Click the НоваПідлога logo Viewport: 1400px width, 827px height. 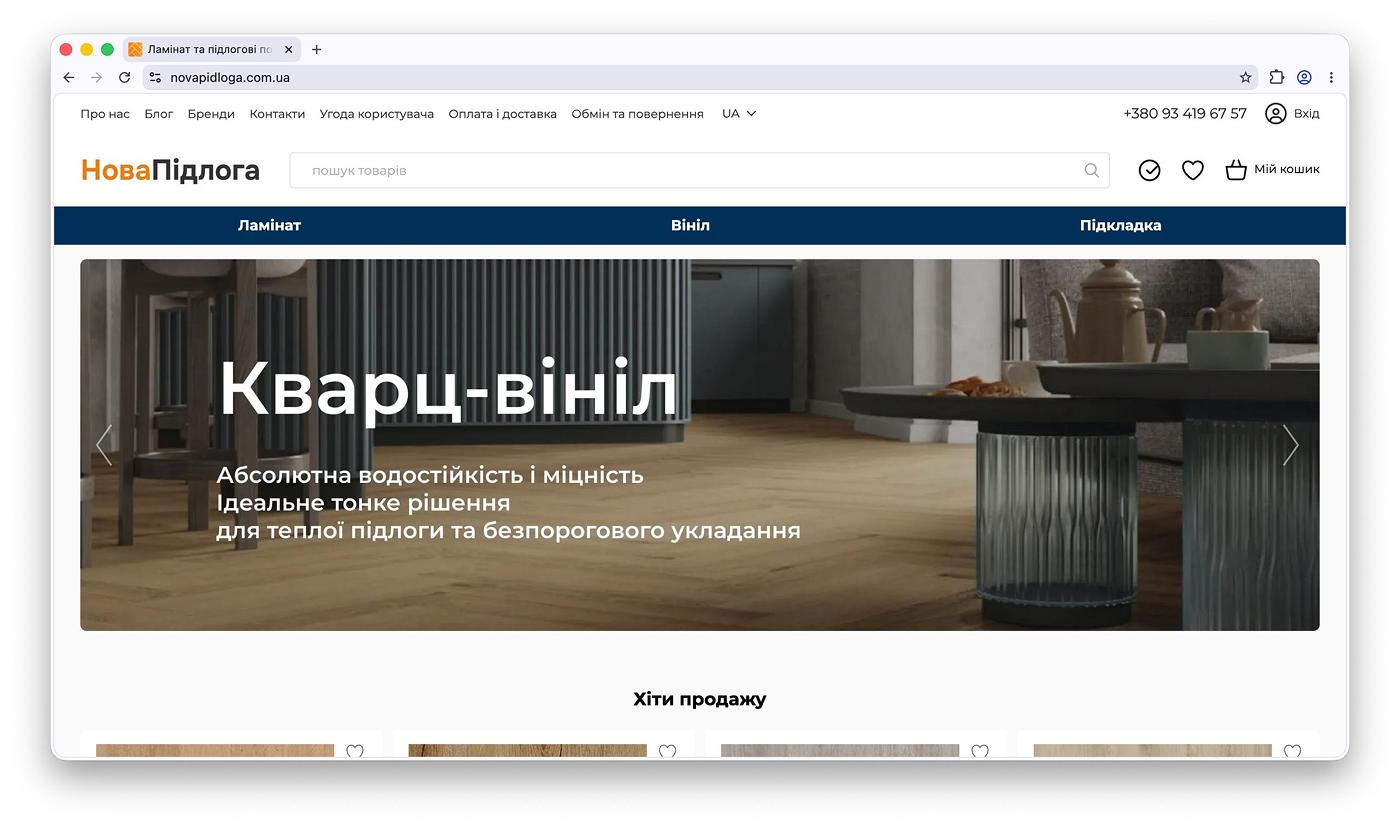170,170
